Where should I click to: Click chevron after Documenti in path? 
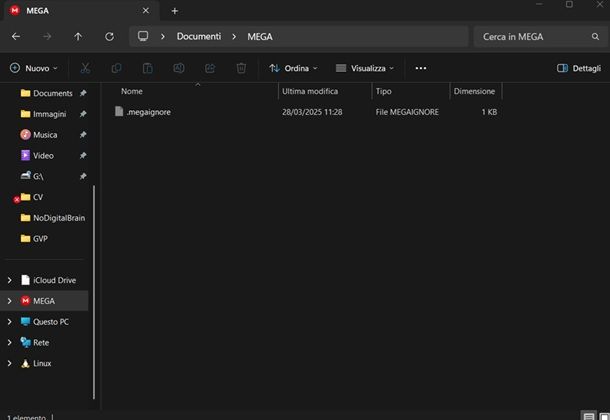234,37
